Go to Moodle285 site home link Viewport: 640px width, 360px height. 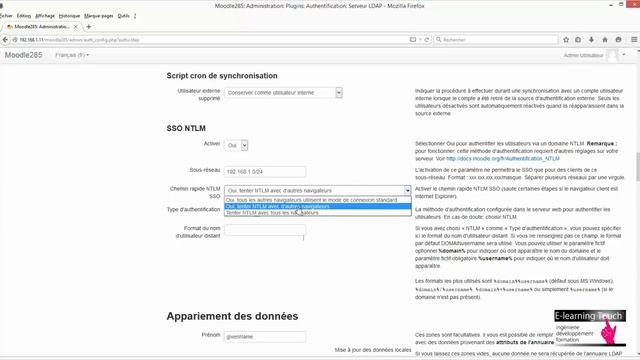tap(23, 55)
